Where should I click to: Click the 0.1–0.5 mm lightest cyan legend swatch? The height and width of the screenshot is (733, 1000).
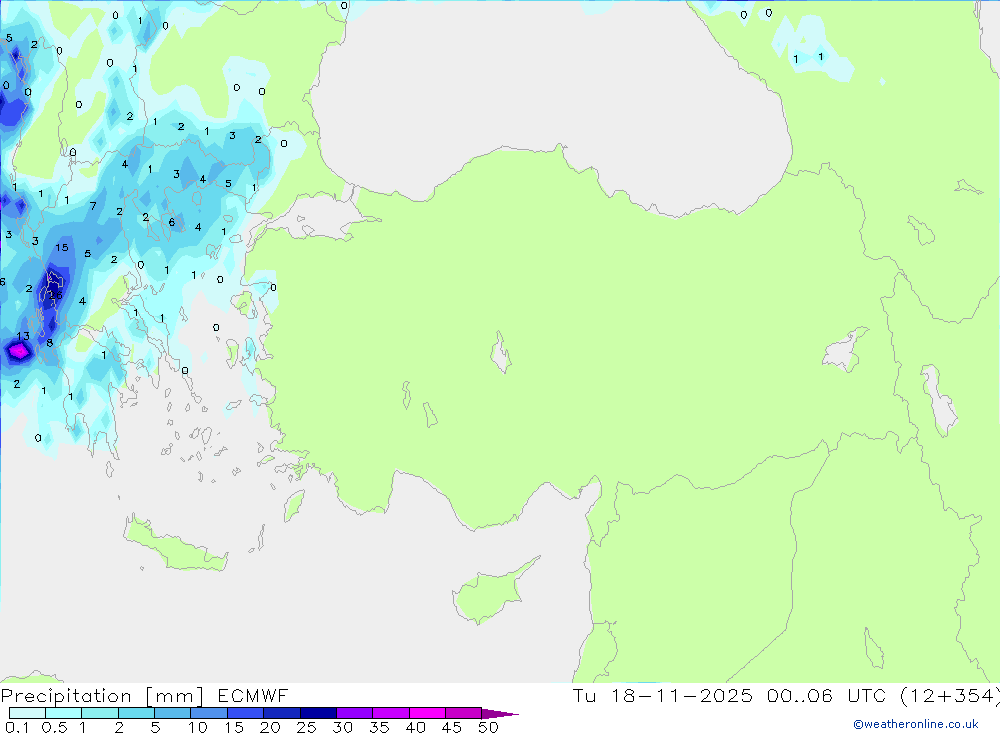tap(27, 713)
